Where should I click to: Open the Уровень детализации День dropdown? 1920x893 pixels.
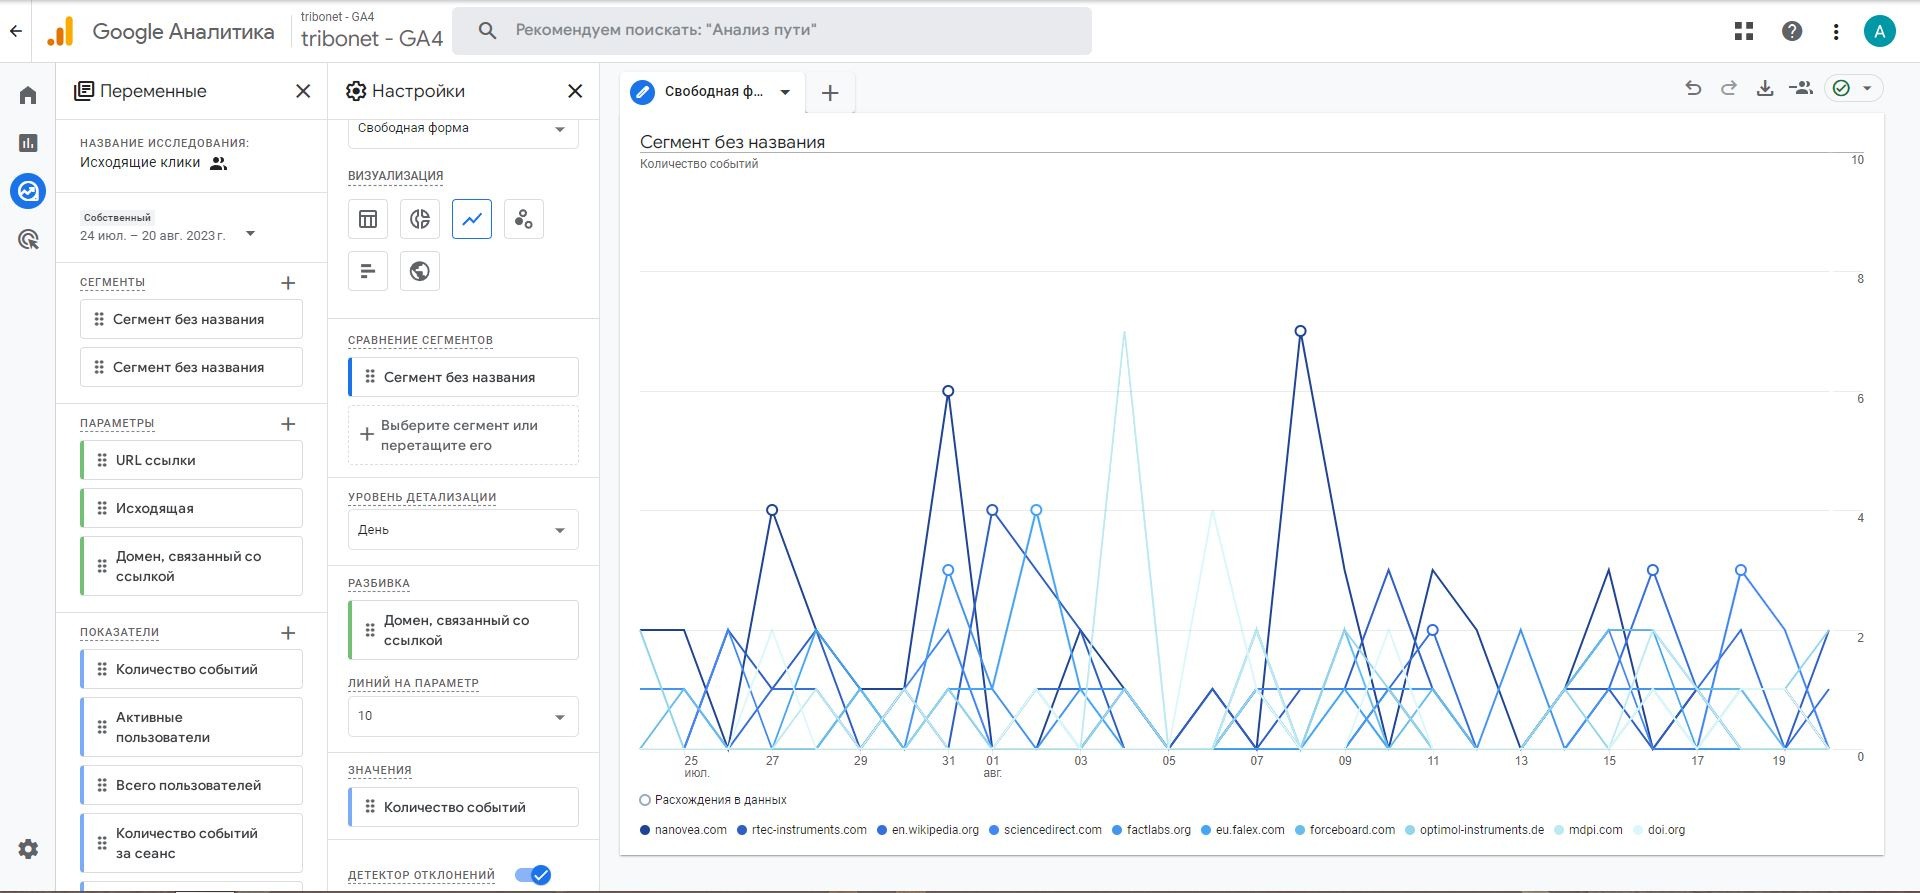pyautogui.click(x=463, y=530)
